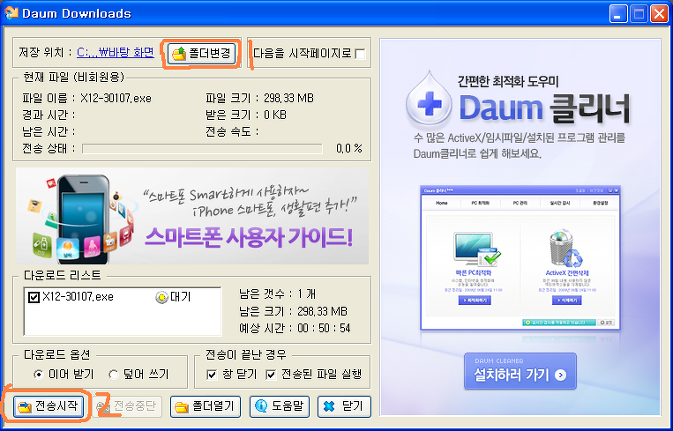Close the Daum Downloads window
Viewport: 673px width, 431px height.
pyautogui.click(x=659, y=14)
